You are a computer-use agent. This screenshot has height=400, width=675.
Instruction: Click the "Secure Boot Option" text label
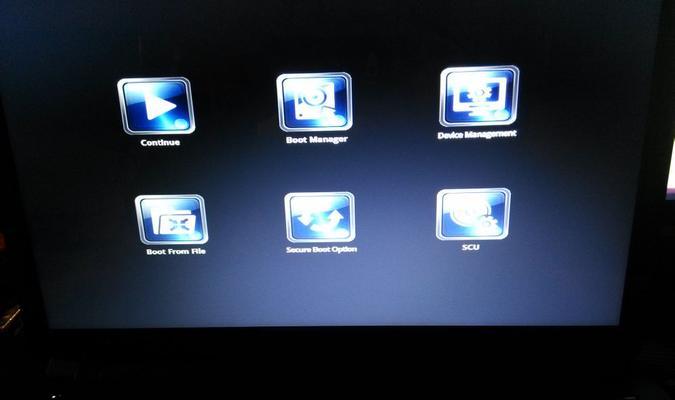pyautogui.click(x=322, y=249)
